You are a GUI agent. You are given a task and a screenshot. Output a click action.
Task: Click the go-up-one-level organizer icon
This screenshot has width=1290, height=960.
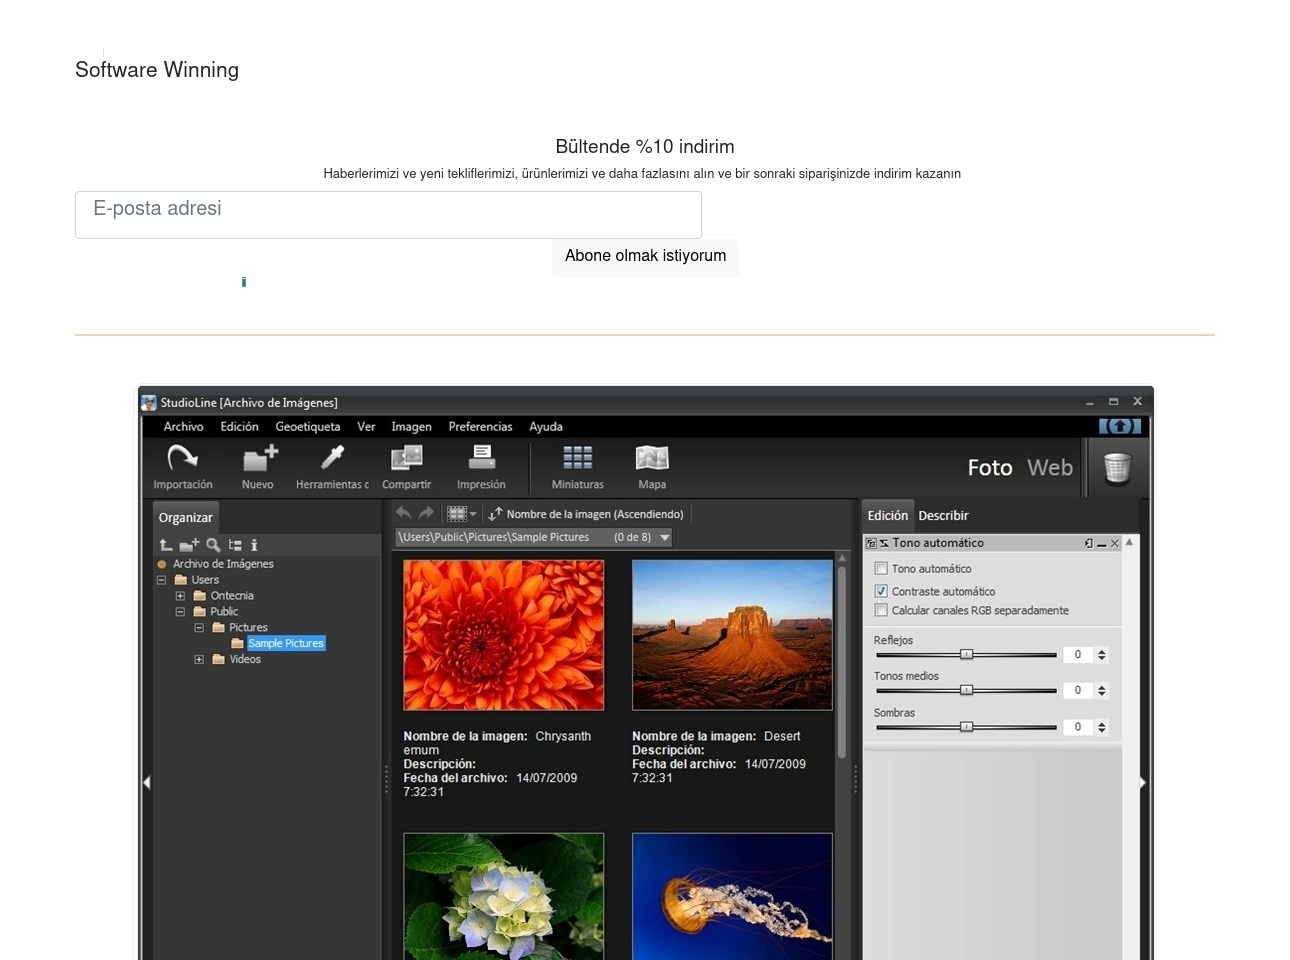coord(166,545)
